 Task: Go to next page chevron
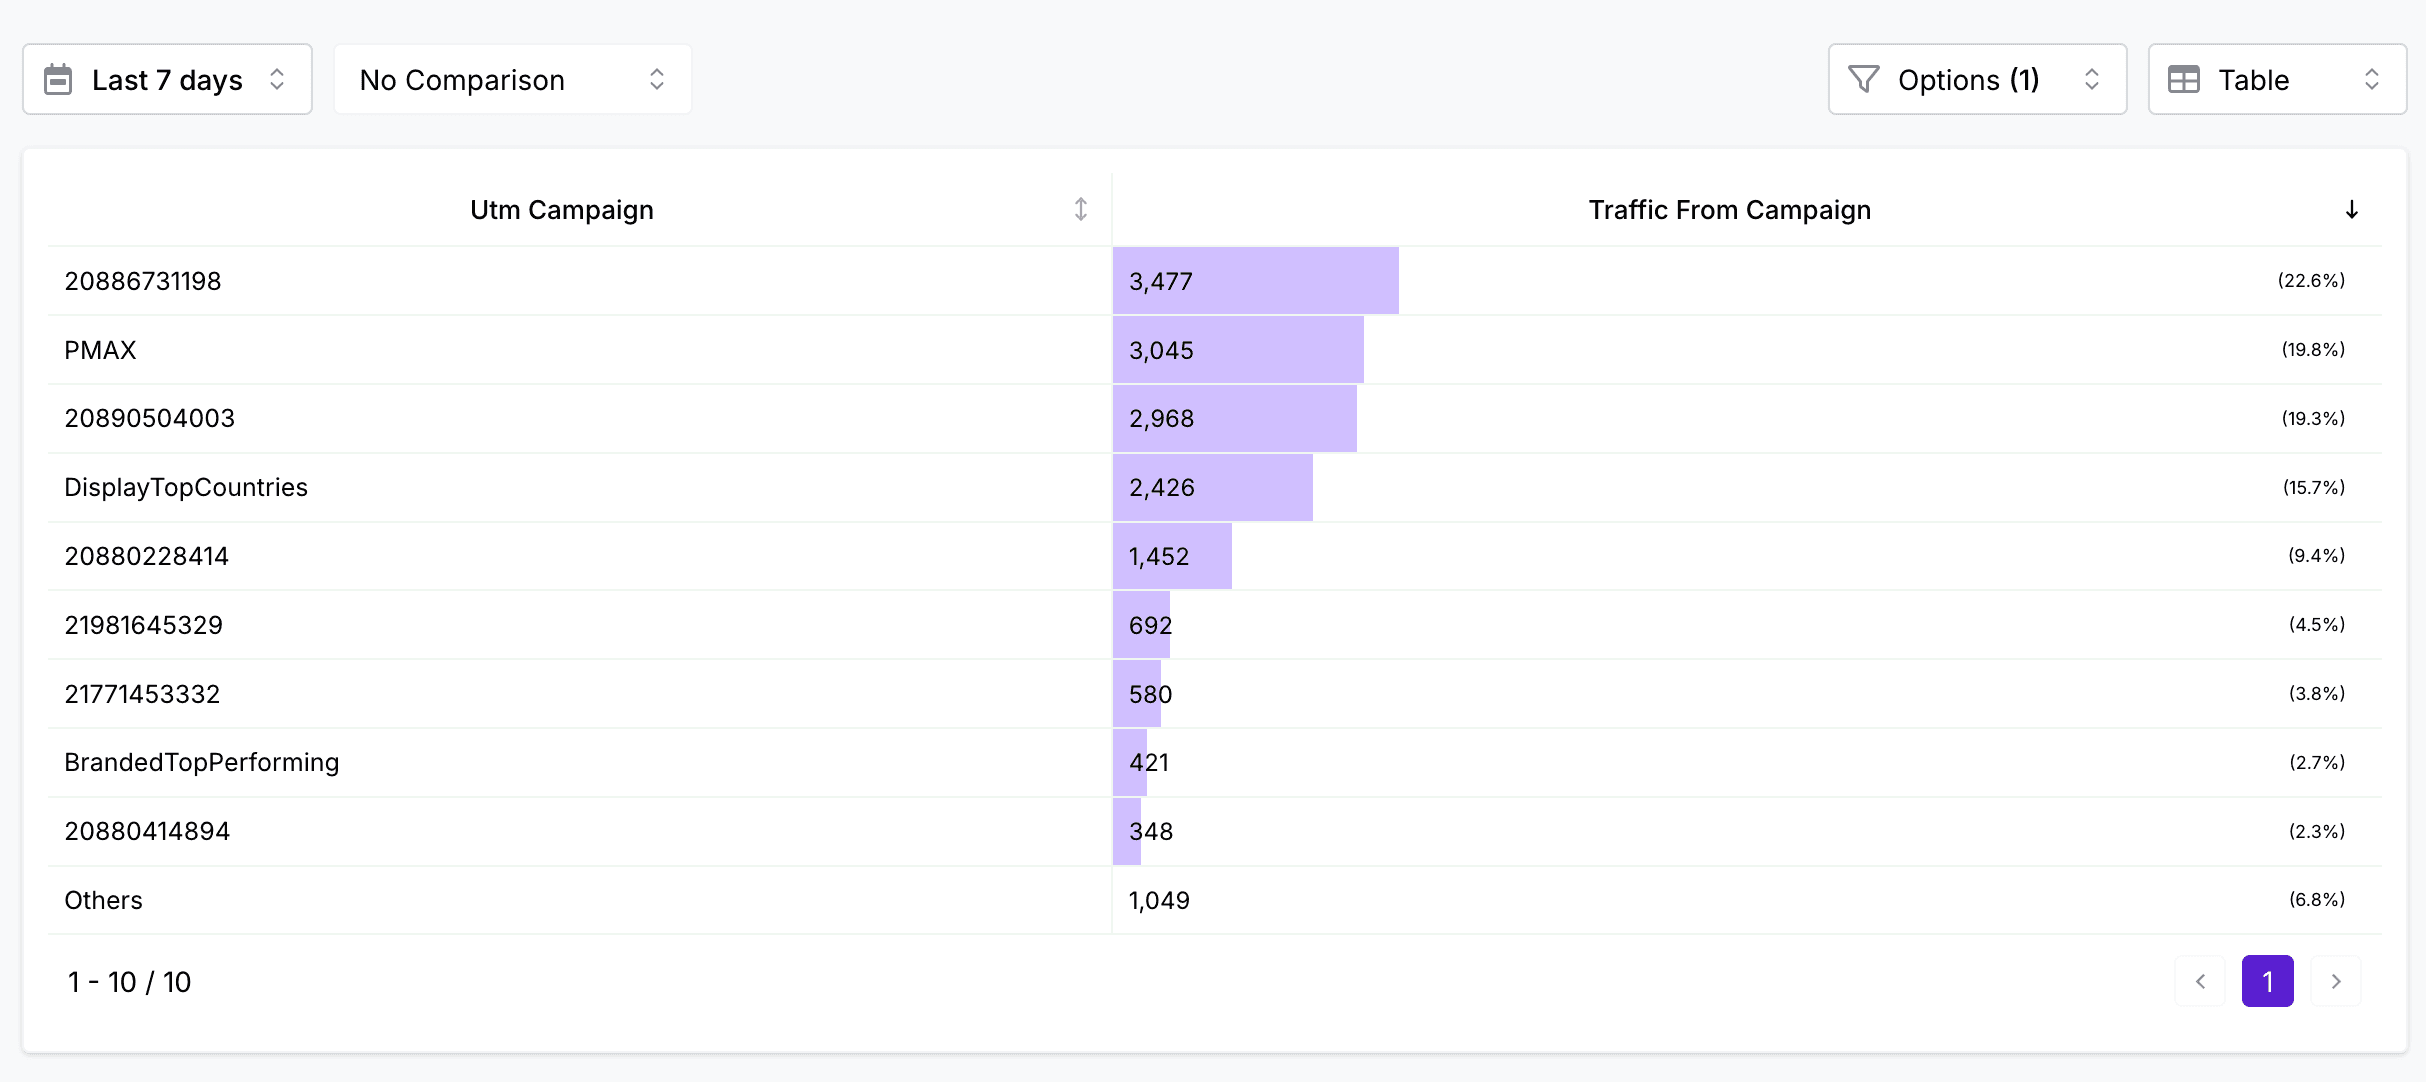pos(2336,981)
